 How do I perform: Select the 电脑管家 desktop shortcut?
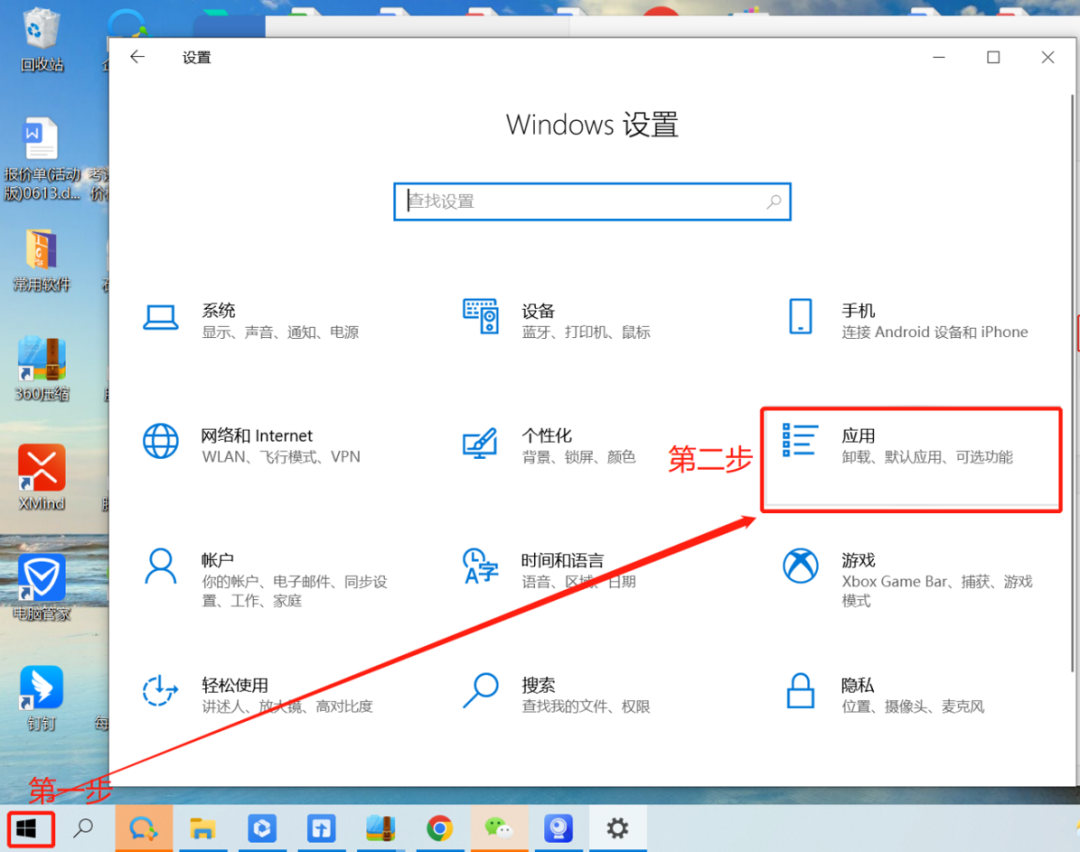(41, 588)
